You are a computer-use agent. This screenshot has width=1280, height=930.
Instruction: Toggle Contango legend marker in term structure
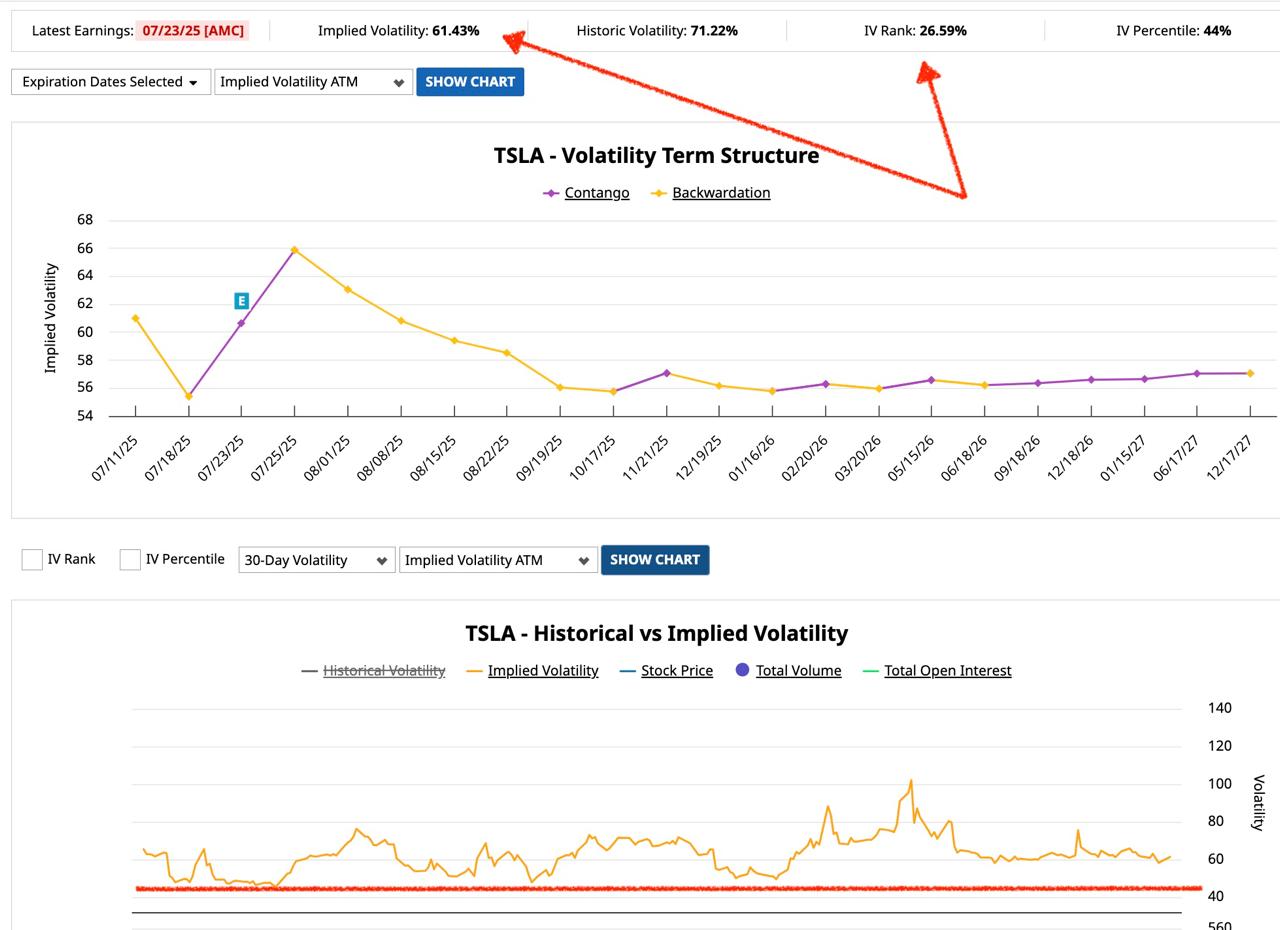coord(551,193)
